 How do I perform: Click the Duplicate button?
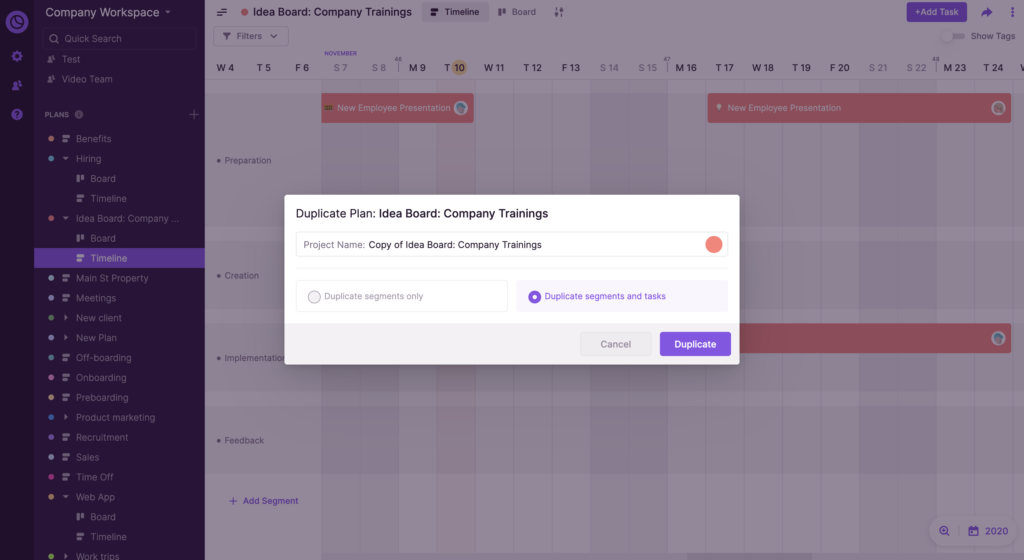coord(695,344)
